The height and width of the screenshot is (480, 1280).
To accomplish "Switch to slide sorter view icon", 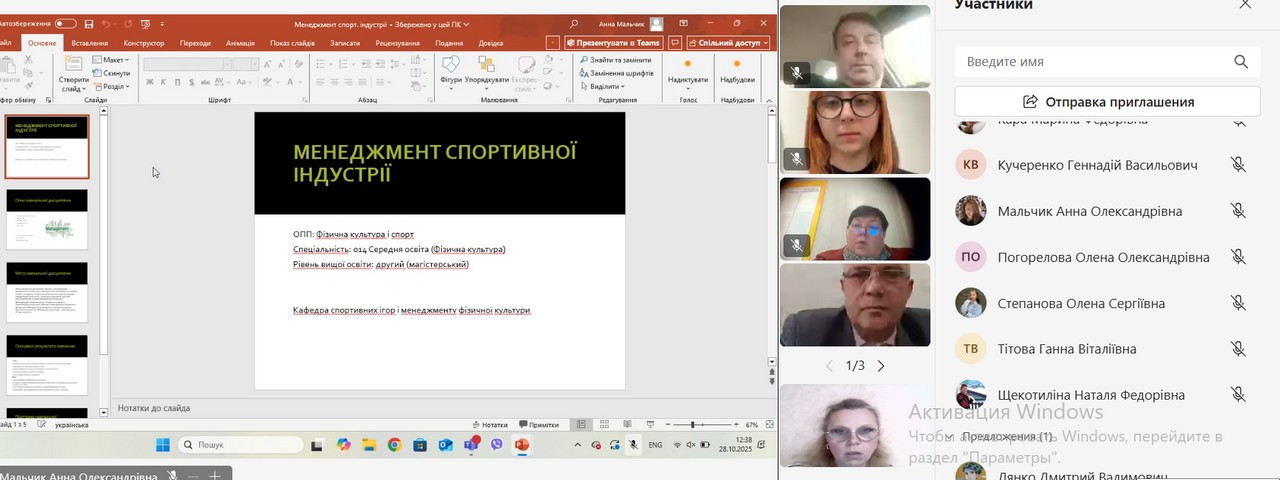I will pyautogui.click(x=604, y=425).
